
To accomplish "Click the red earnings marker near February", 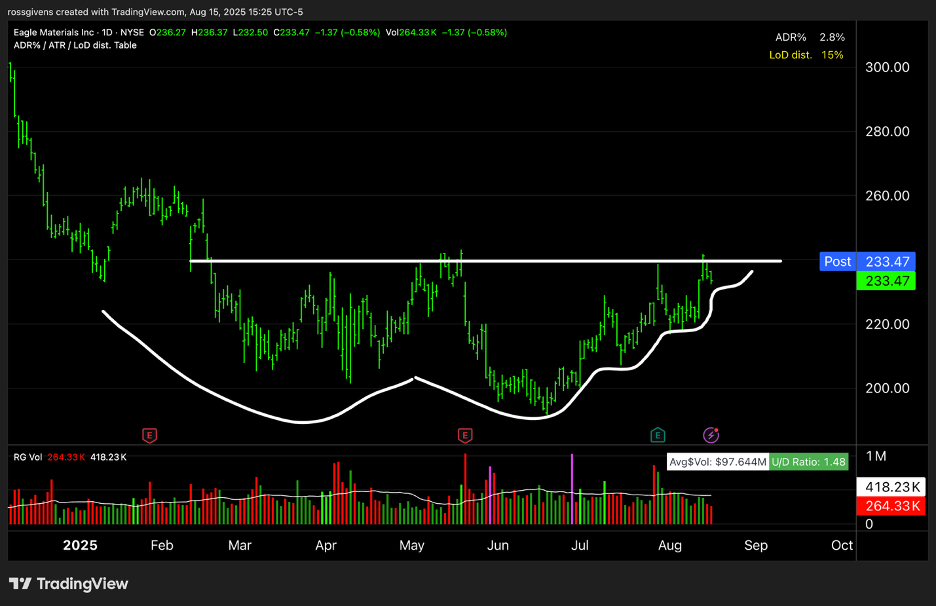I will 150,435.
